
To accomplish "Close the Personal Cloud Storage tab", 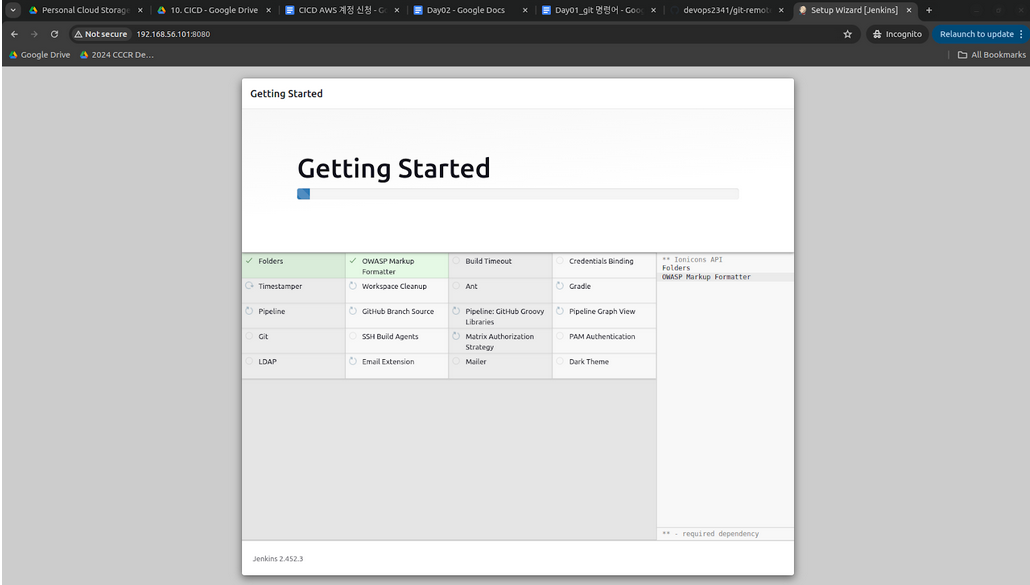I will [140, 10].
